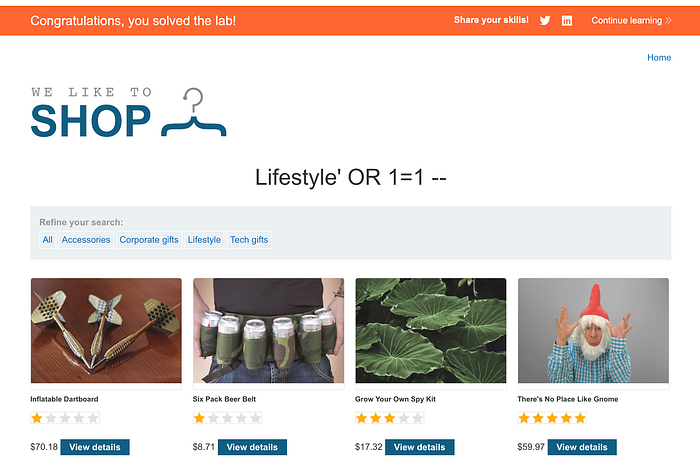The width and height of the screenshot is (700, 468).
Task: Click the Inflatable Dartboard product image
Action: click(x=106, y=330)
